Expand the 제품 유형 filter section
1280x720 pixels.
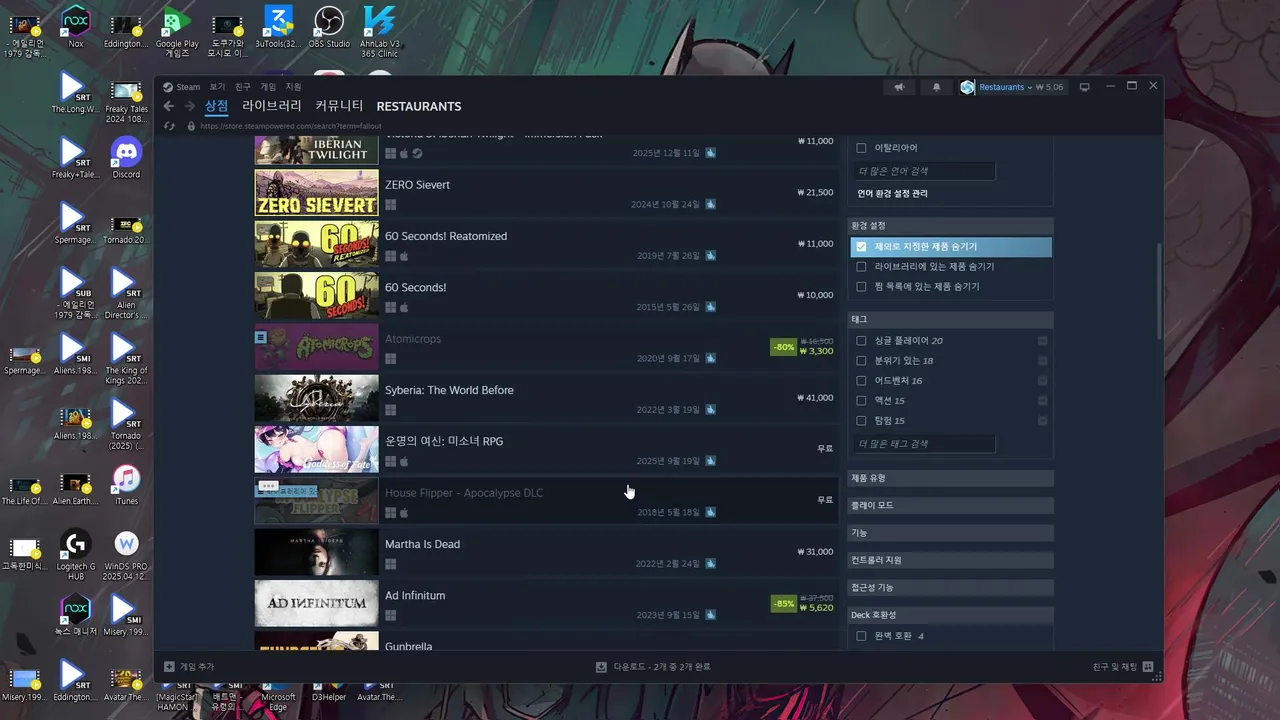pyautogui.click(x=950, y=478)
